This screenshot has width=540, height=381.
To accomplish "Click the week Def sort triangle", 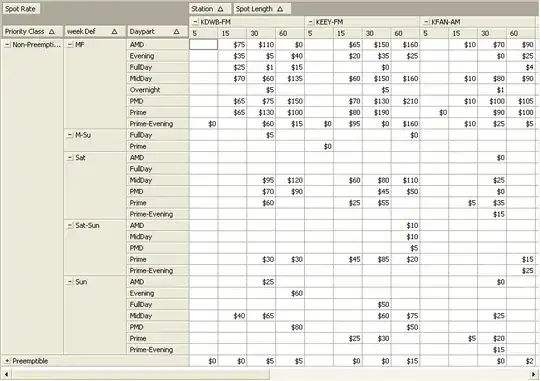I will [x=114, y=32].
